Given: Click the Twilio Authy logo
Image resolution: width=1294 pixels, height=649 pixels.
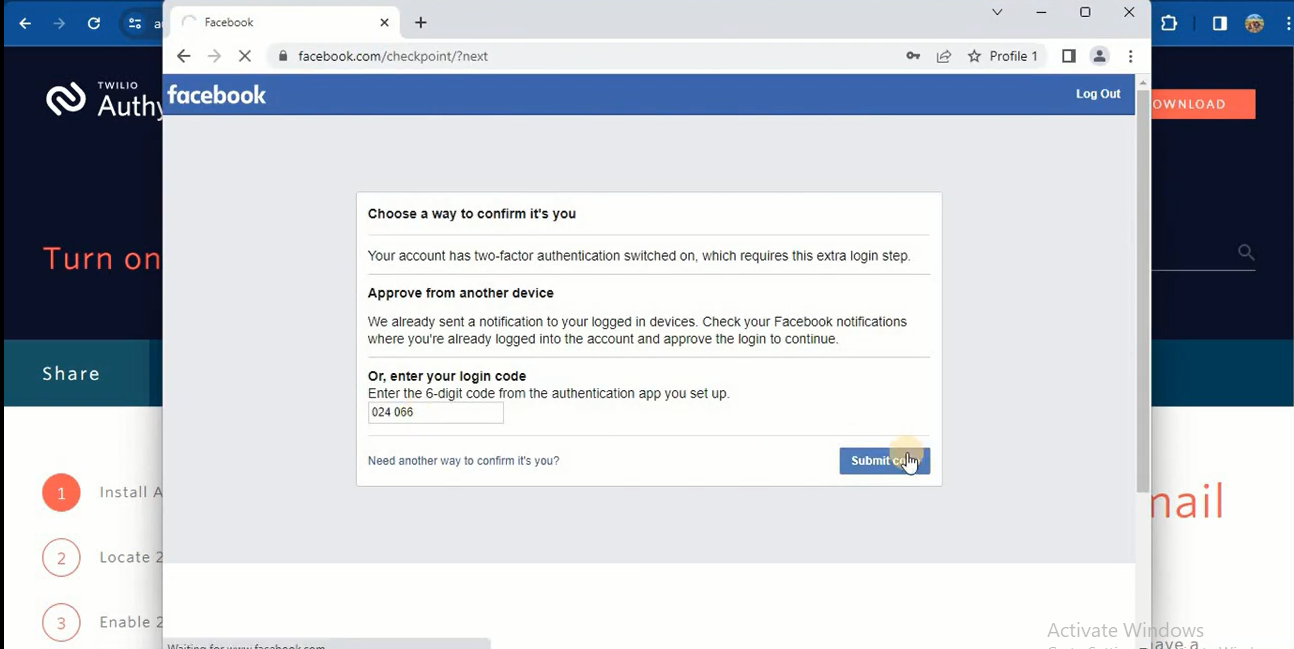Looking at the screenshot, I should 103,99.
